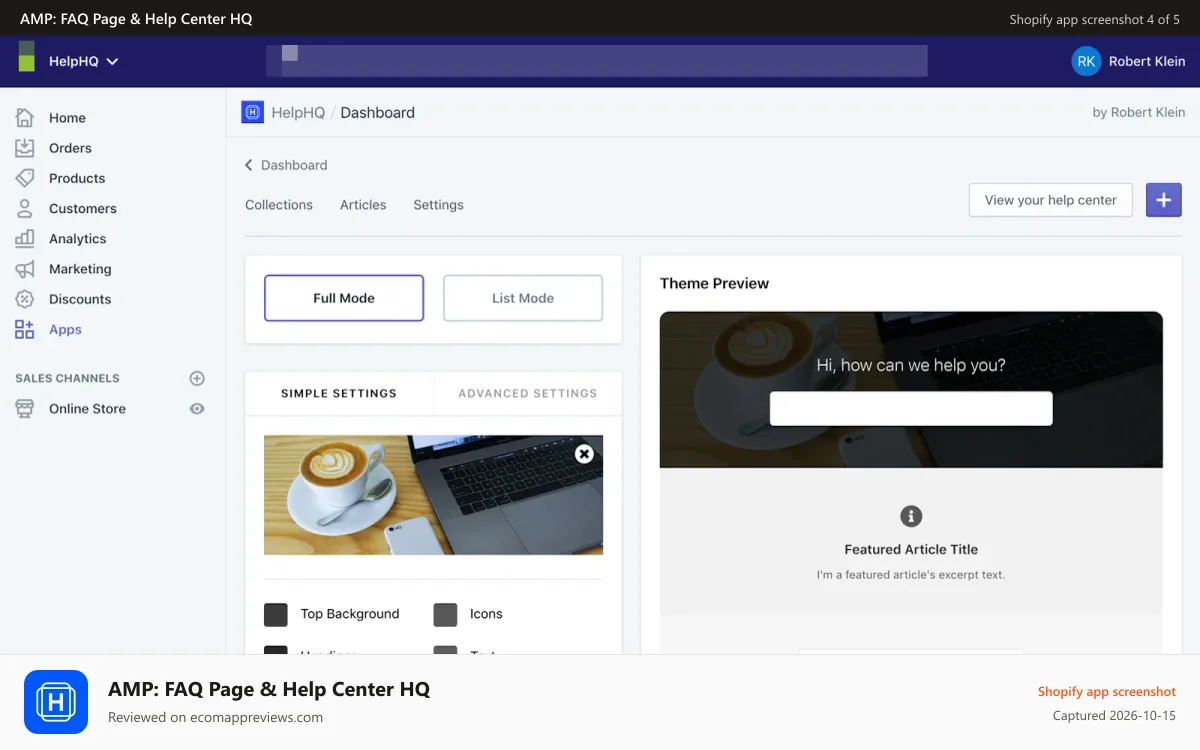Pick the Top Background color swatch
1200x750 pixels.
pos(276,614)
